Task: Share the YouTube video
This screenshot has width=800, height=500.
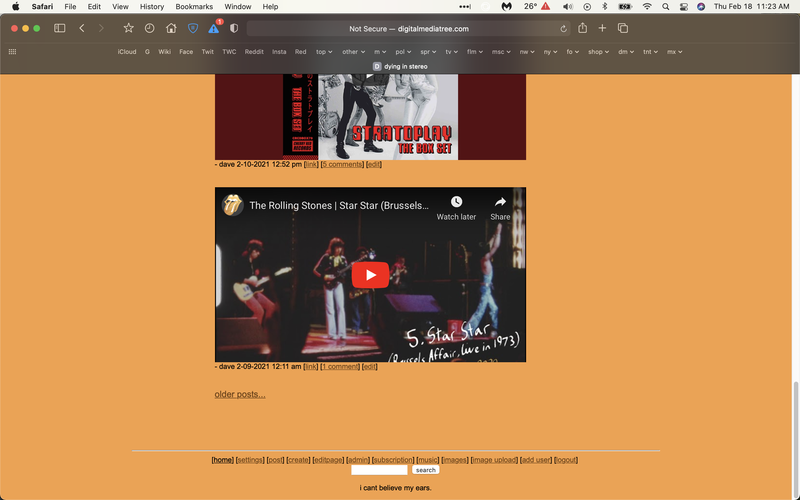Action: [x=500, y=208]
